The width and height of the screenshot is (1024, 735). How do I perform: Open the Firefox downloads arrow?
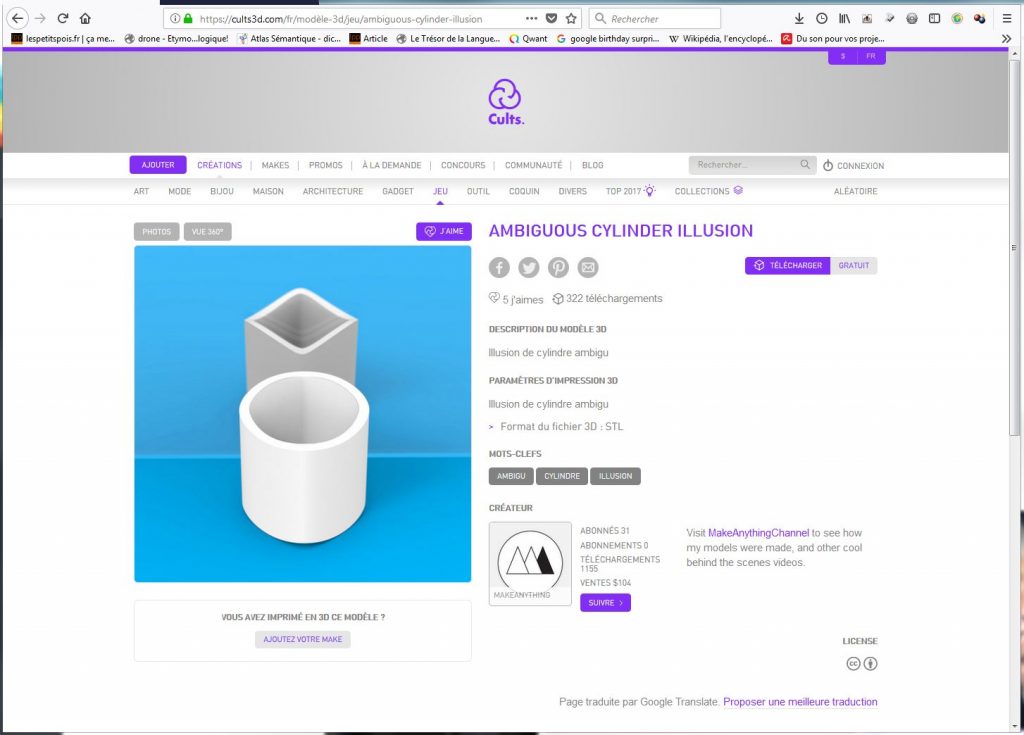(x=799, y=18)
